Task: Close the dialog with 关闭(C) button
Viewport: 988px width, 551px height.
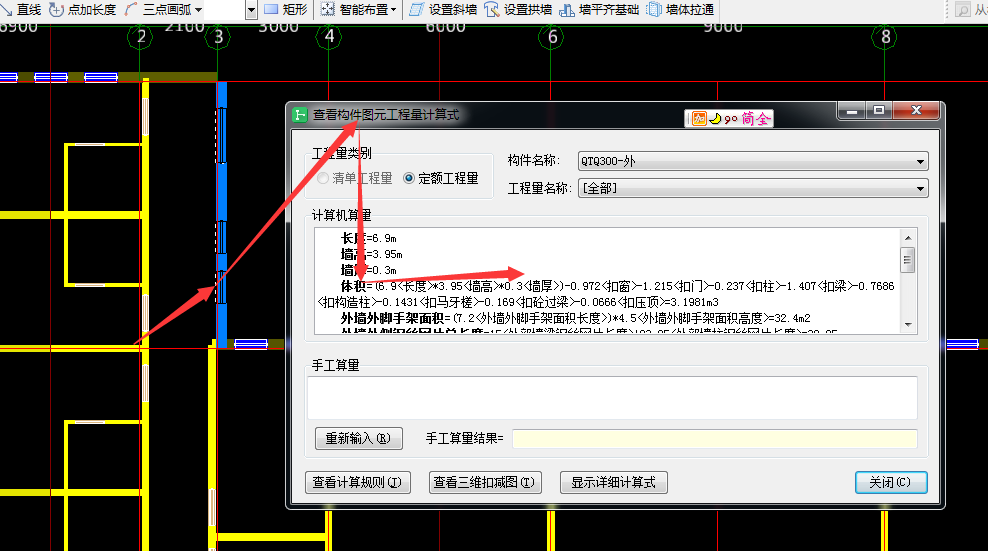Action: click(890, 482)
